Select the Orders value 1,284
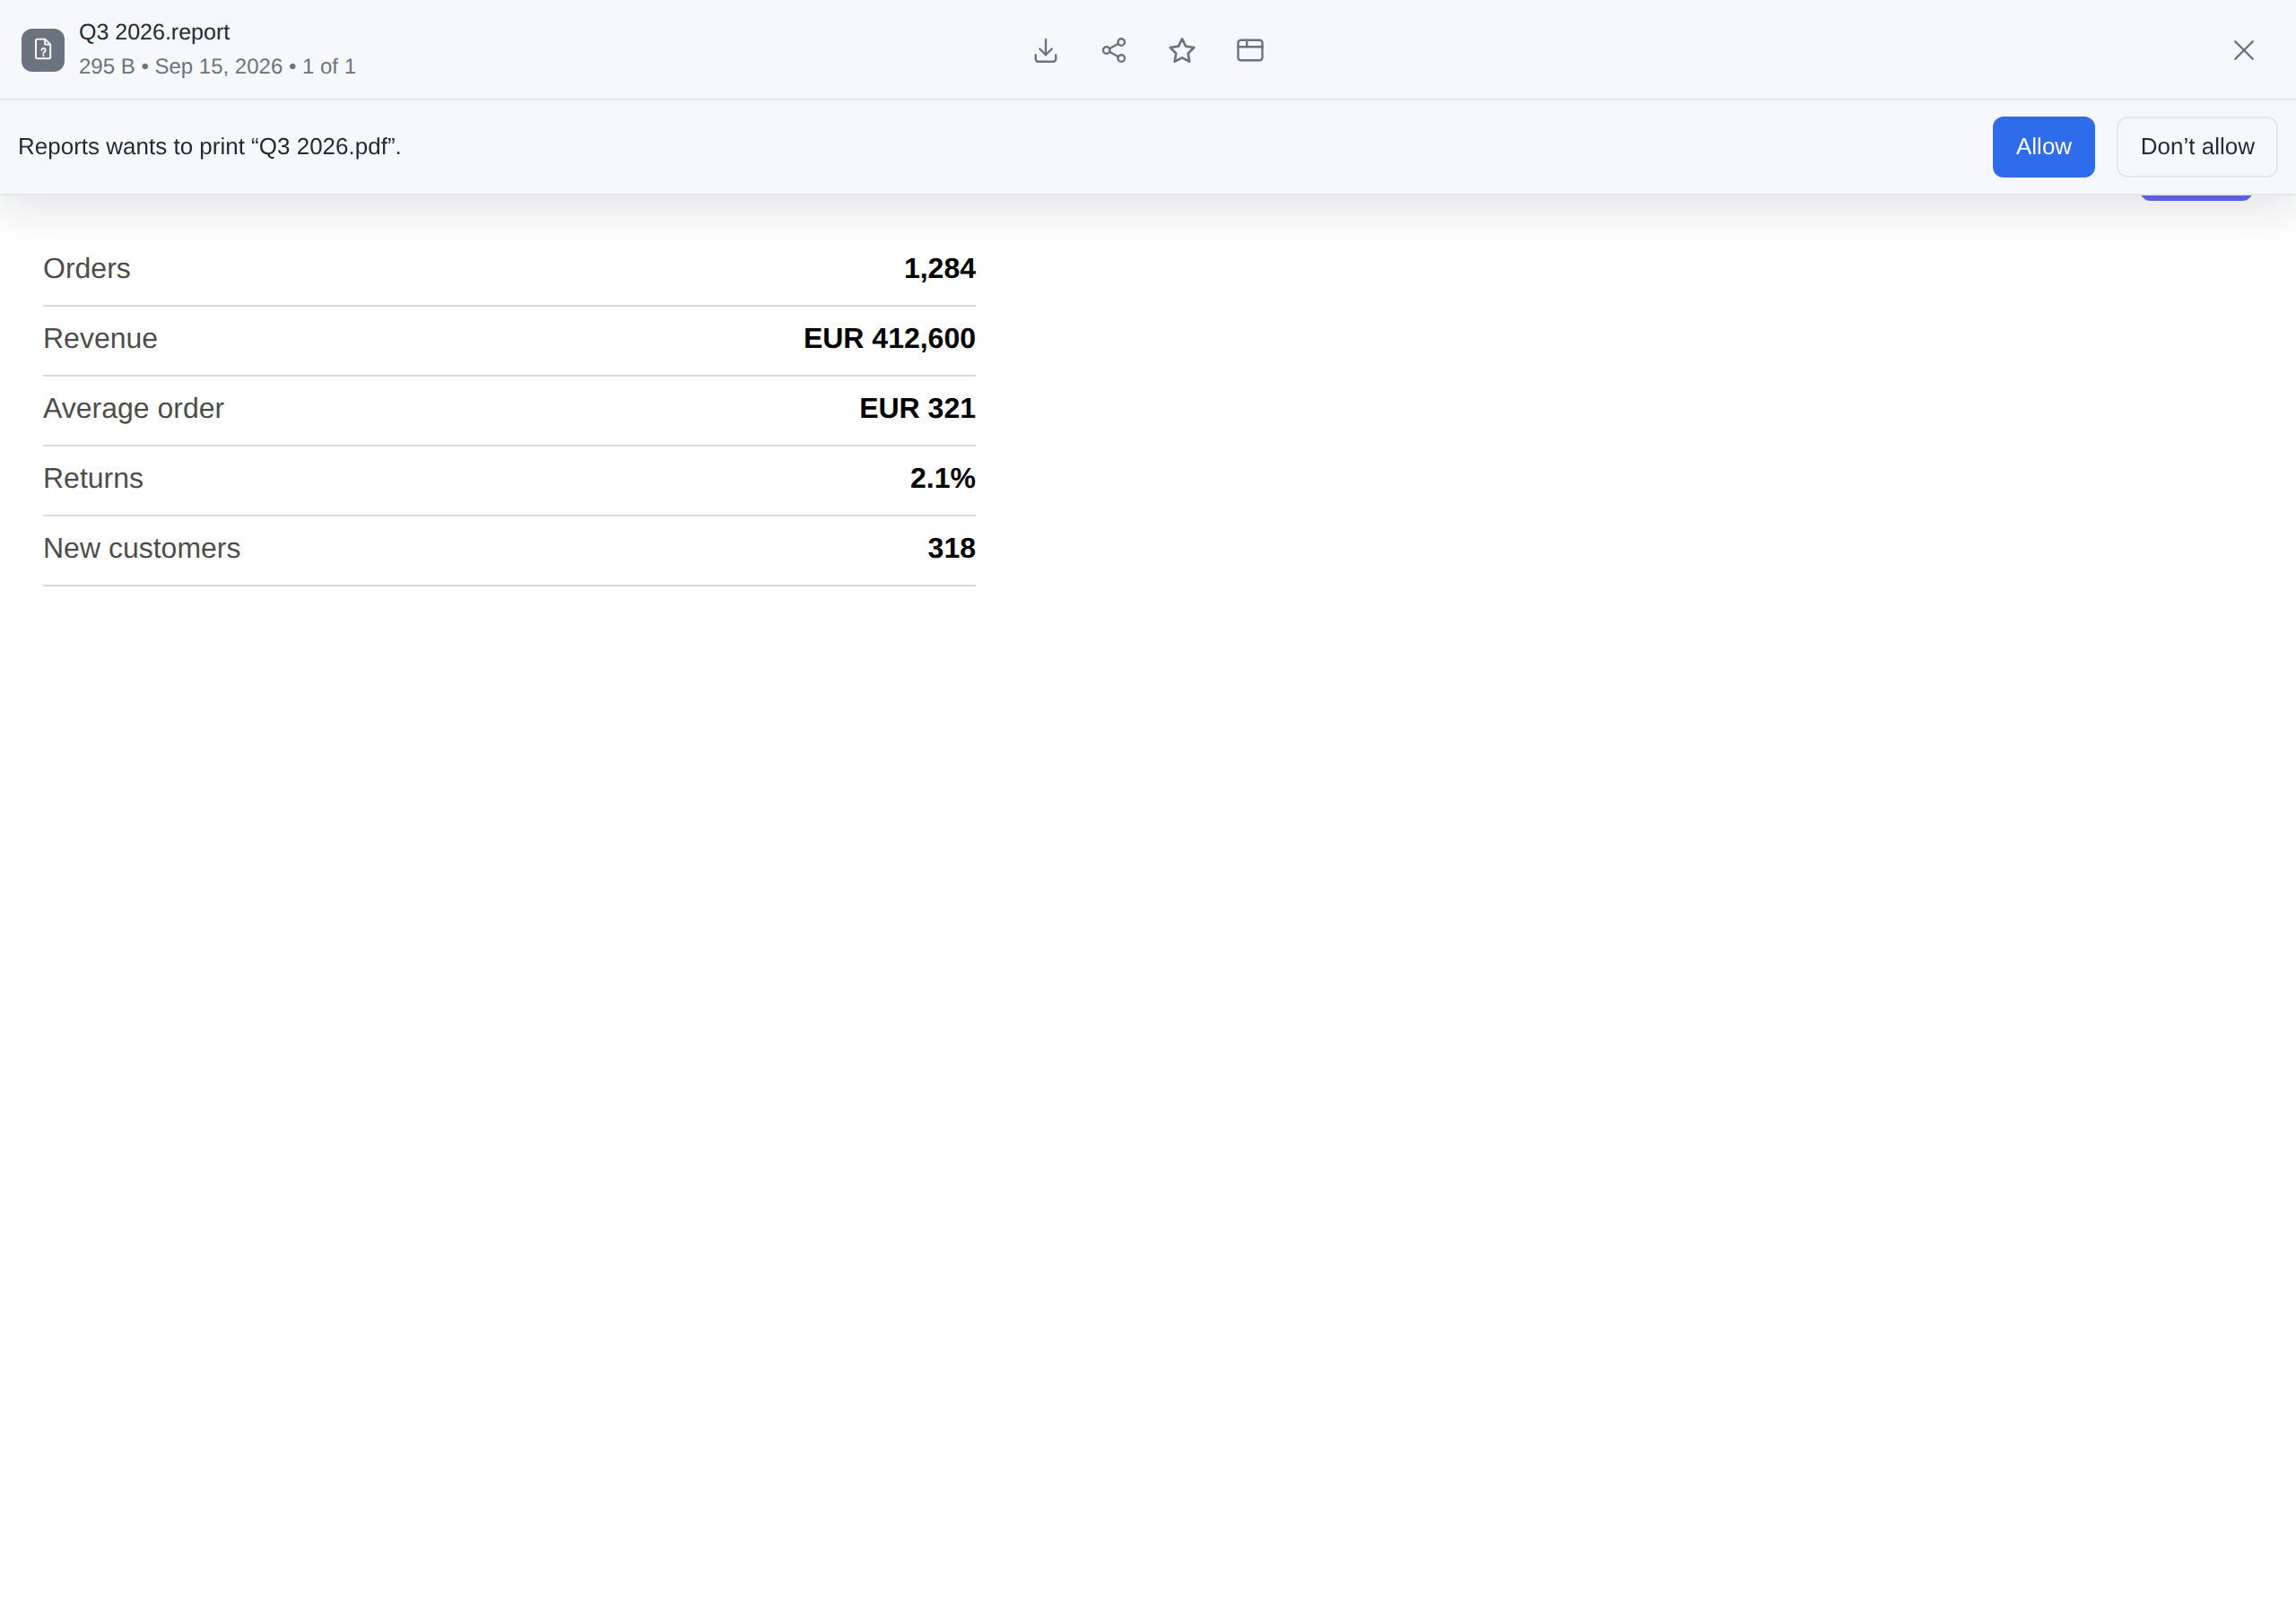Screen dimensions: 2296x1614 click(939, 268)
